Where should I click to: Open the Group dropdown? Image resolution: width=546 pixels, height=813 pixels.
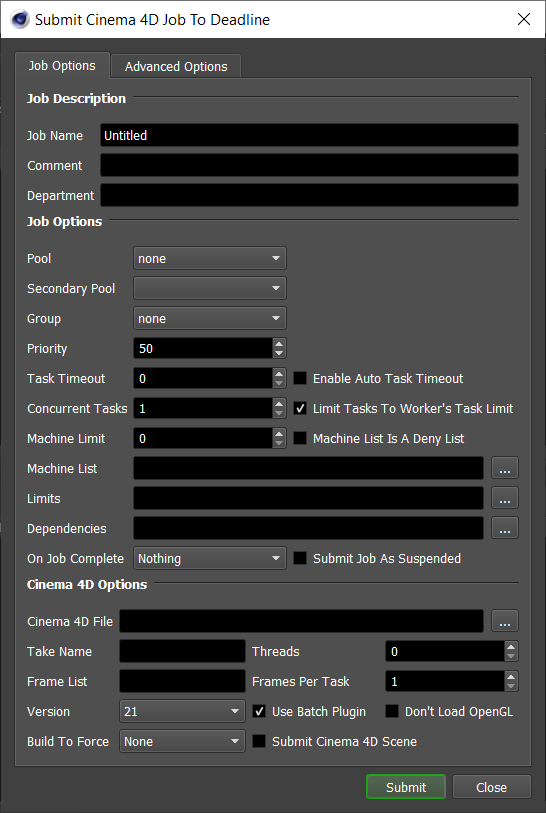[209, 318]
